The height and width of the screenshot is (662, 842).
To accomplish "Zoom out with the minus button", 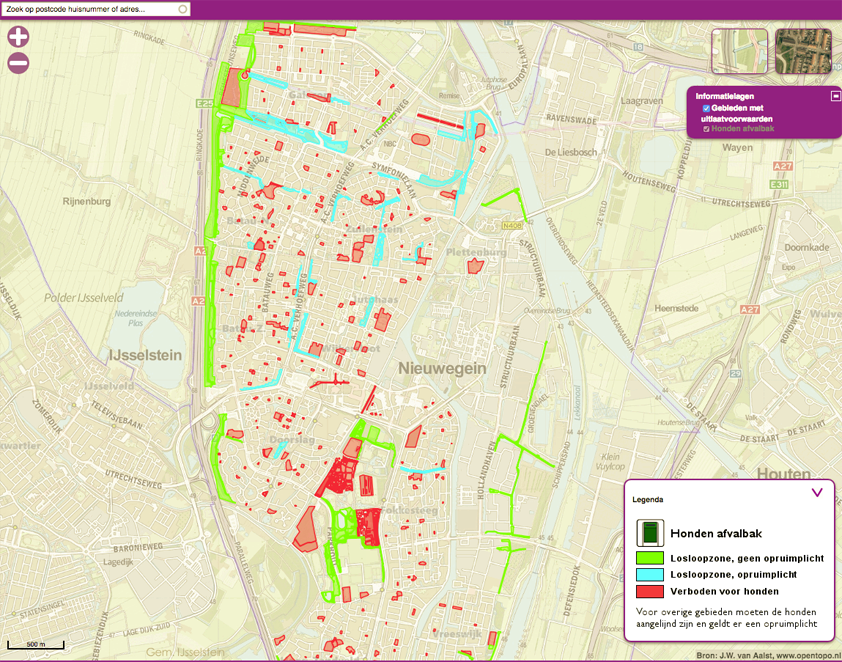I will [18, 64].
